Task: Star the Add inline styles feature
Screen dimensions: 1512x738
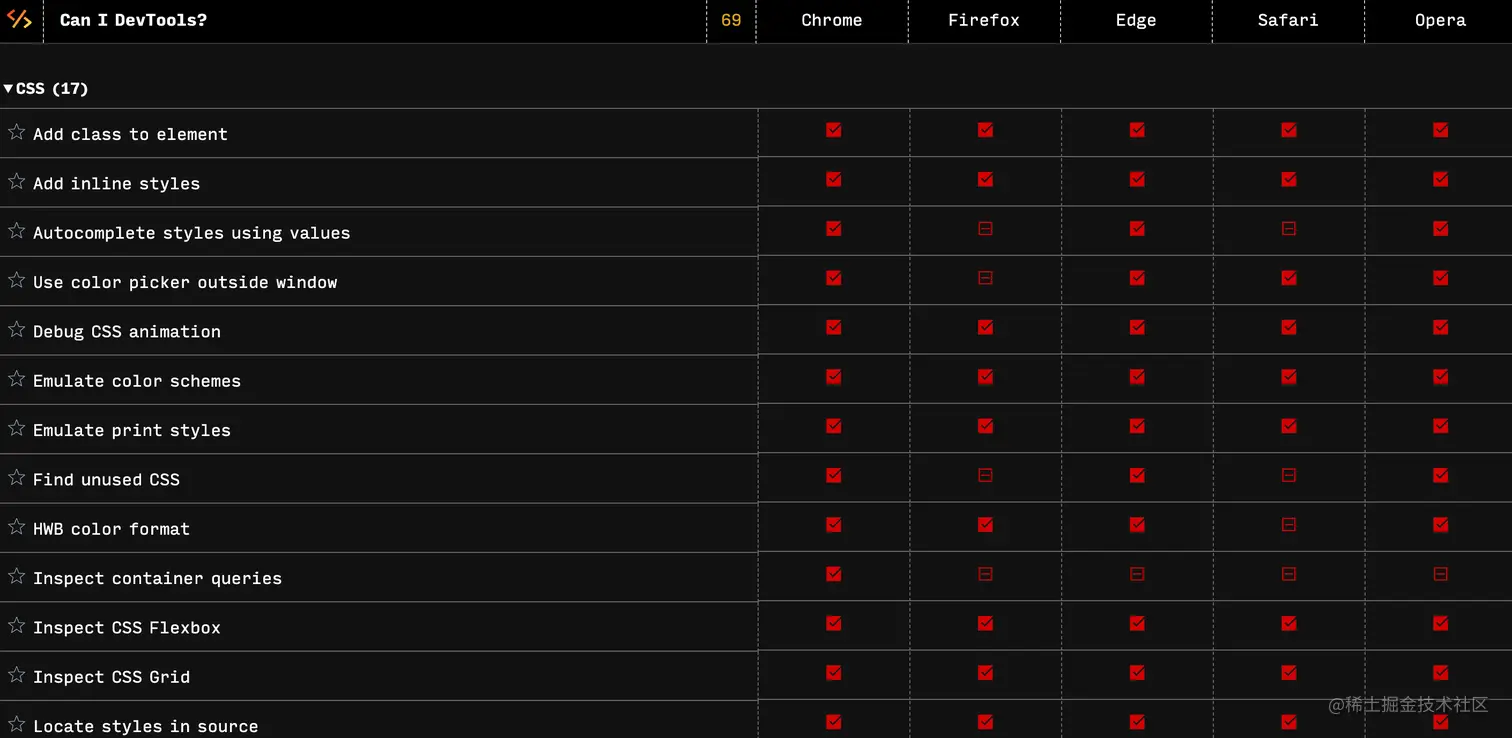Action: coord(16,181)
